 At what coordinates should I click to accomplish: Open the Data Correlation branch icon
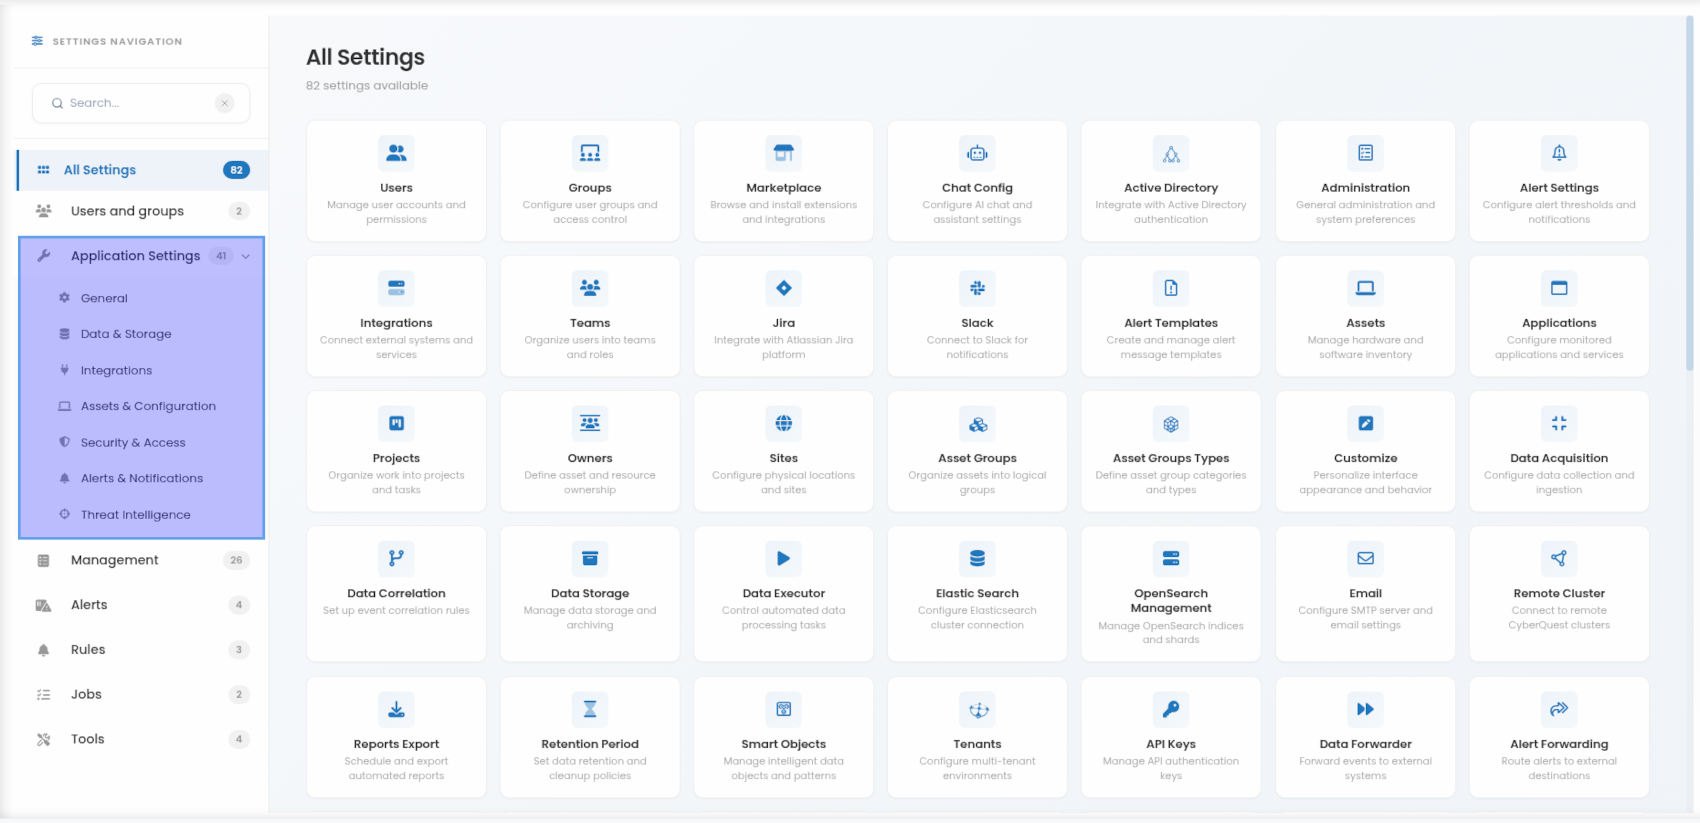click(x=396, y=558)
